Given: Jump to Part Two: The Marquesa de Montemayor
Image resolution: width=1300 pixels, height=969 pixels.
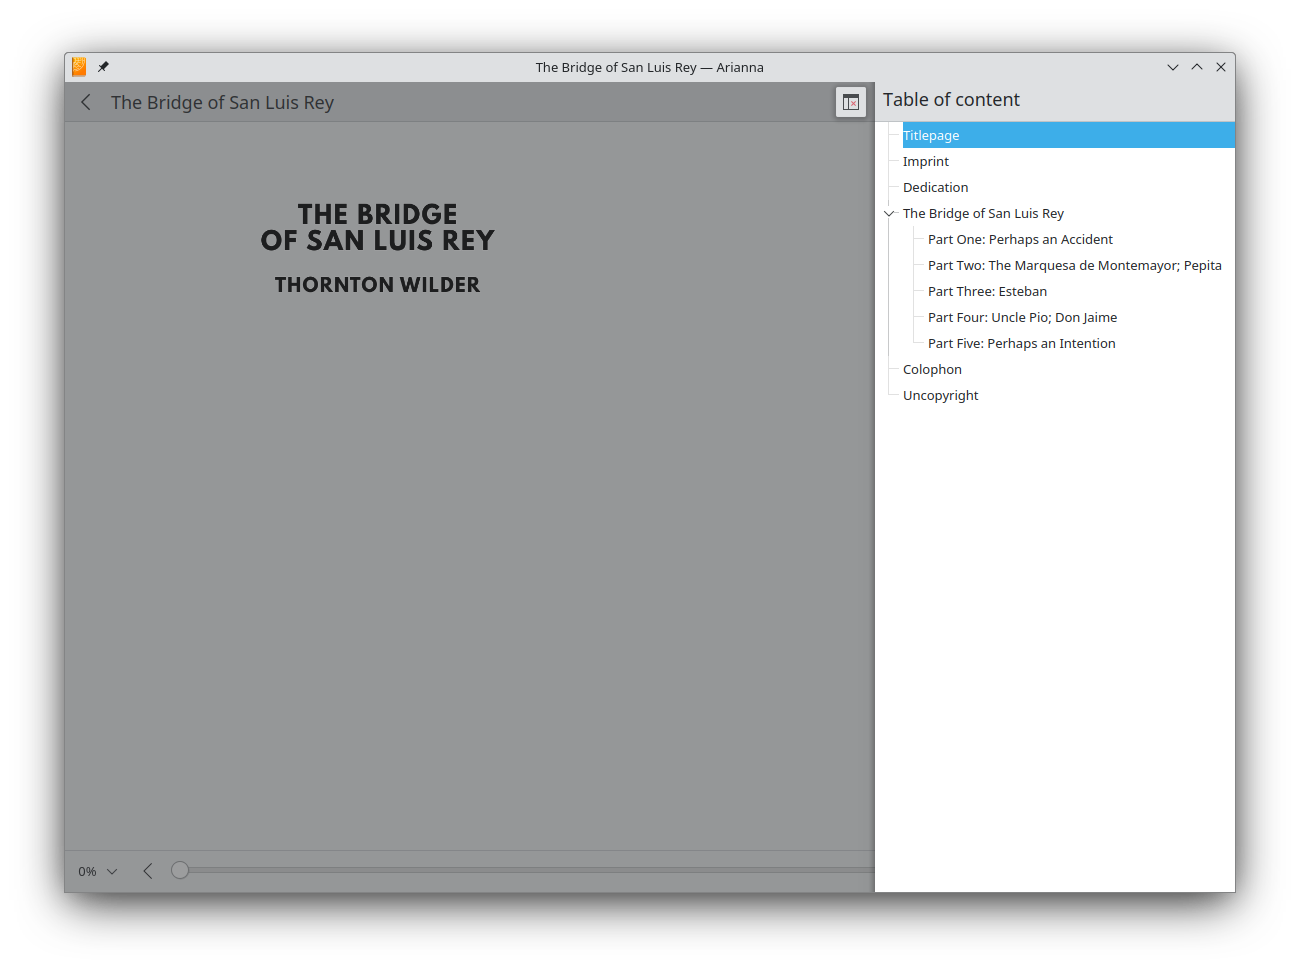Looking at the screenshot, I should coord(1075,265).
